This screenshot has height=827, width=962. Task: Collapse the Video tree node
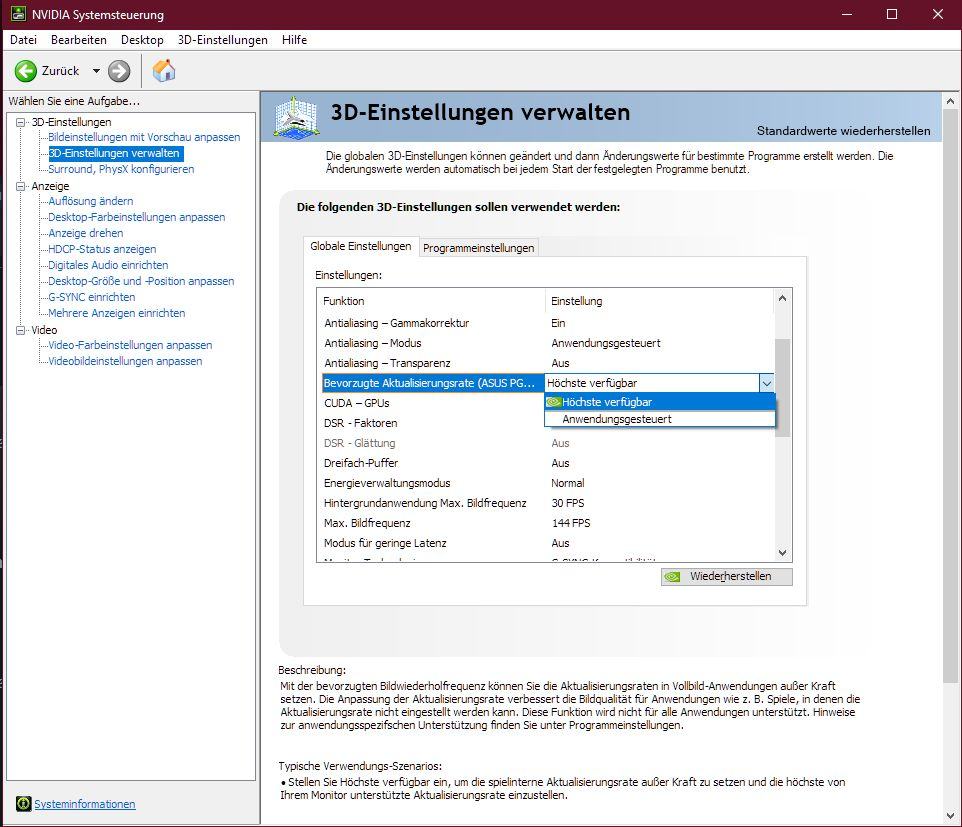[x=20, y=330]
